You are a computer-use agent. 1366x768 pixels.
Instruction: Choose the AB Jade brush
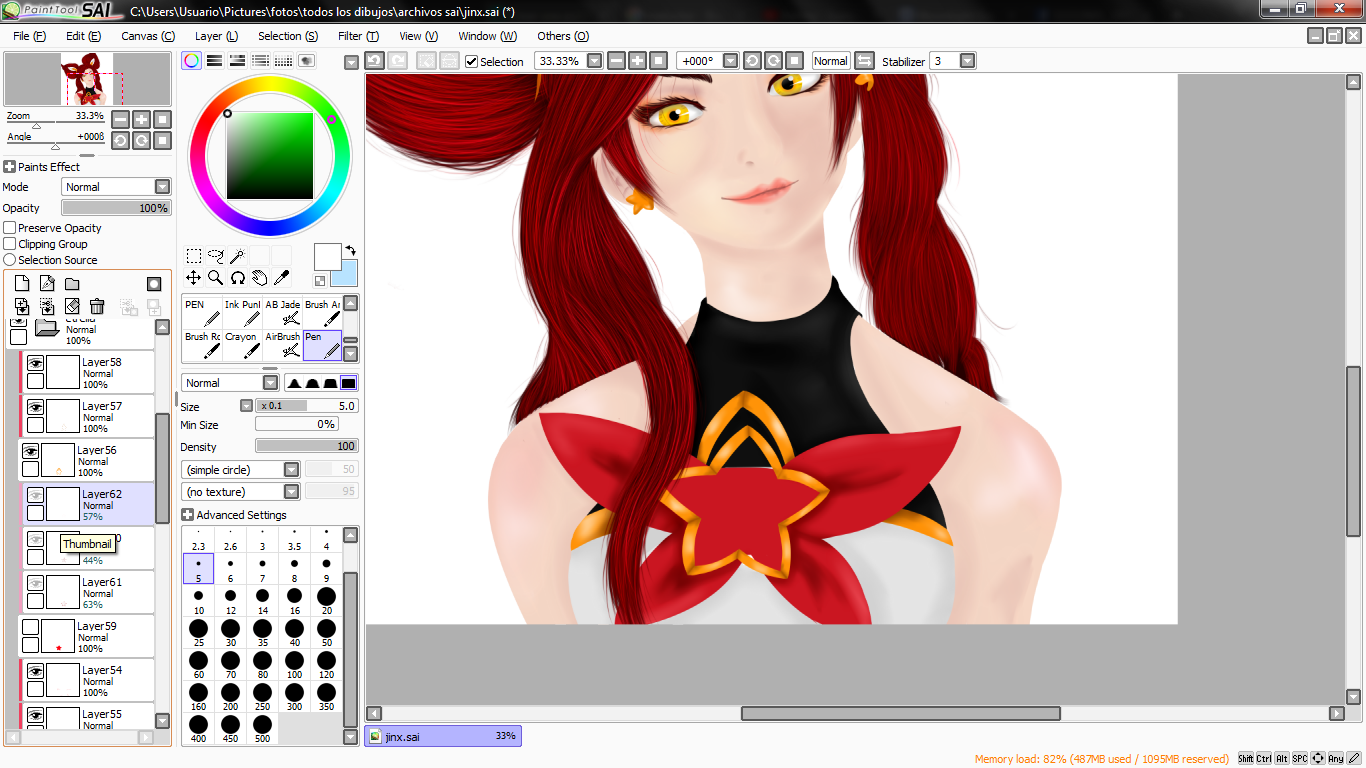point(283,313)
